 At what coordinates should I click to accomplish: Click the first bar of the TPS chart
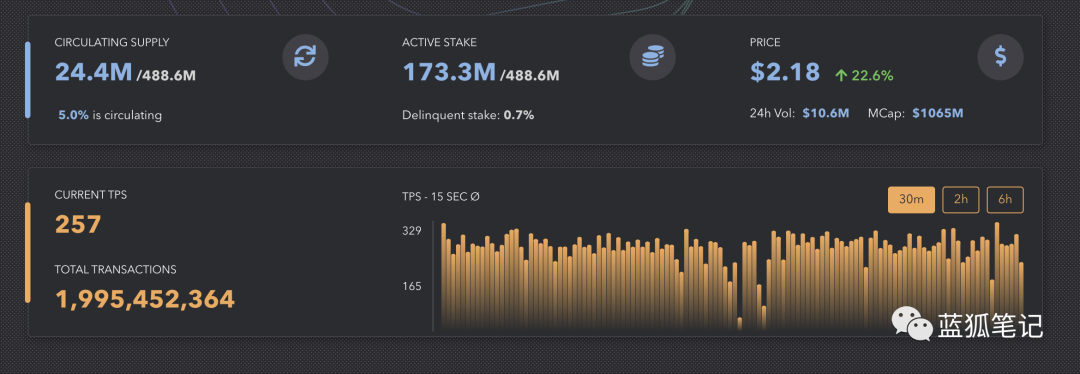point(444,277)
